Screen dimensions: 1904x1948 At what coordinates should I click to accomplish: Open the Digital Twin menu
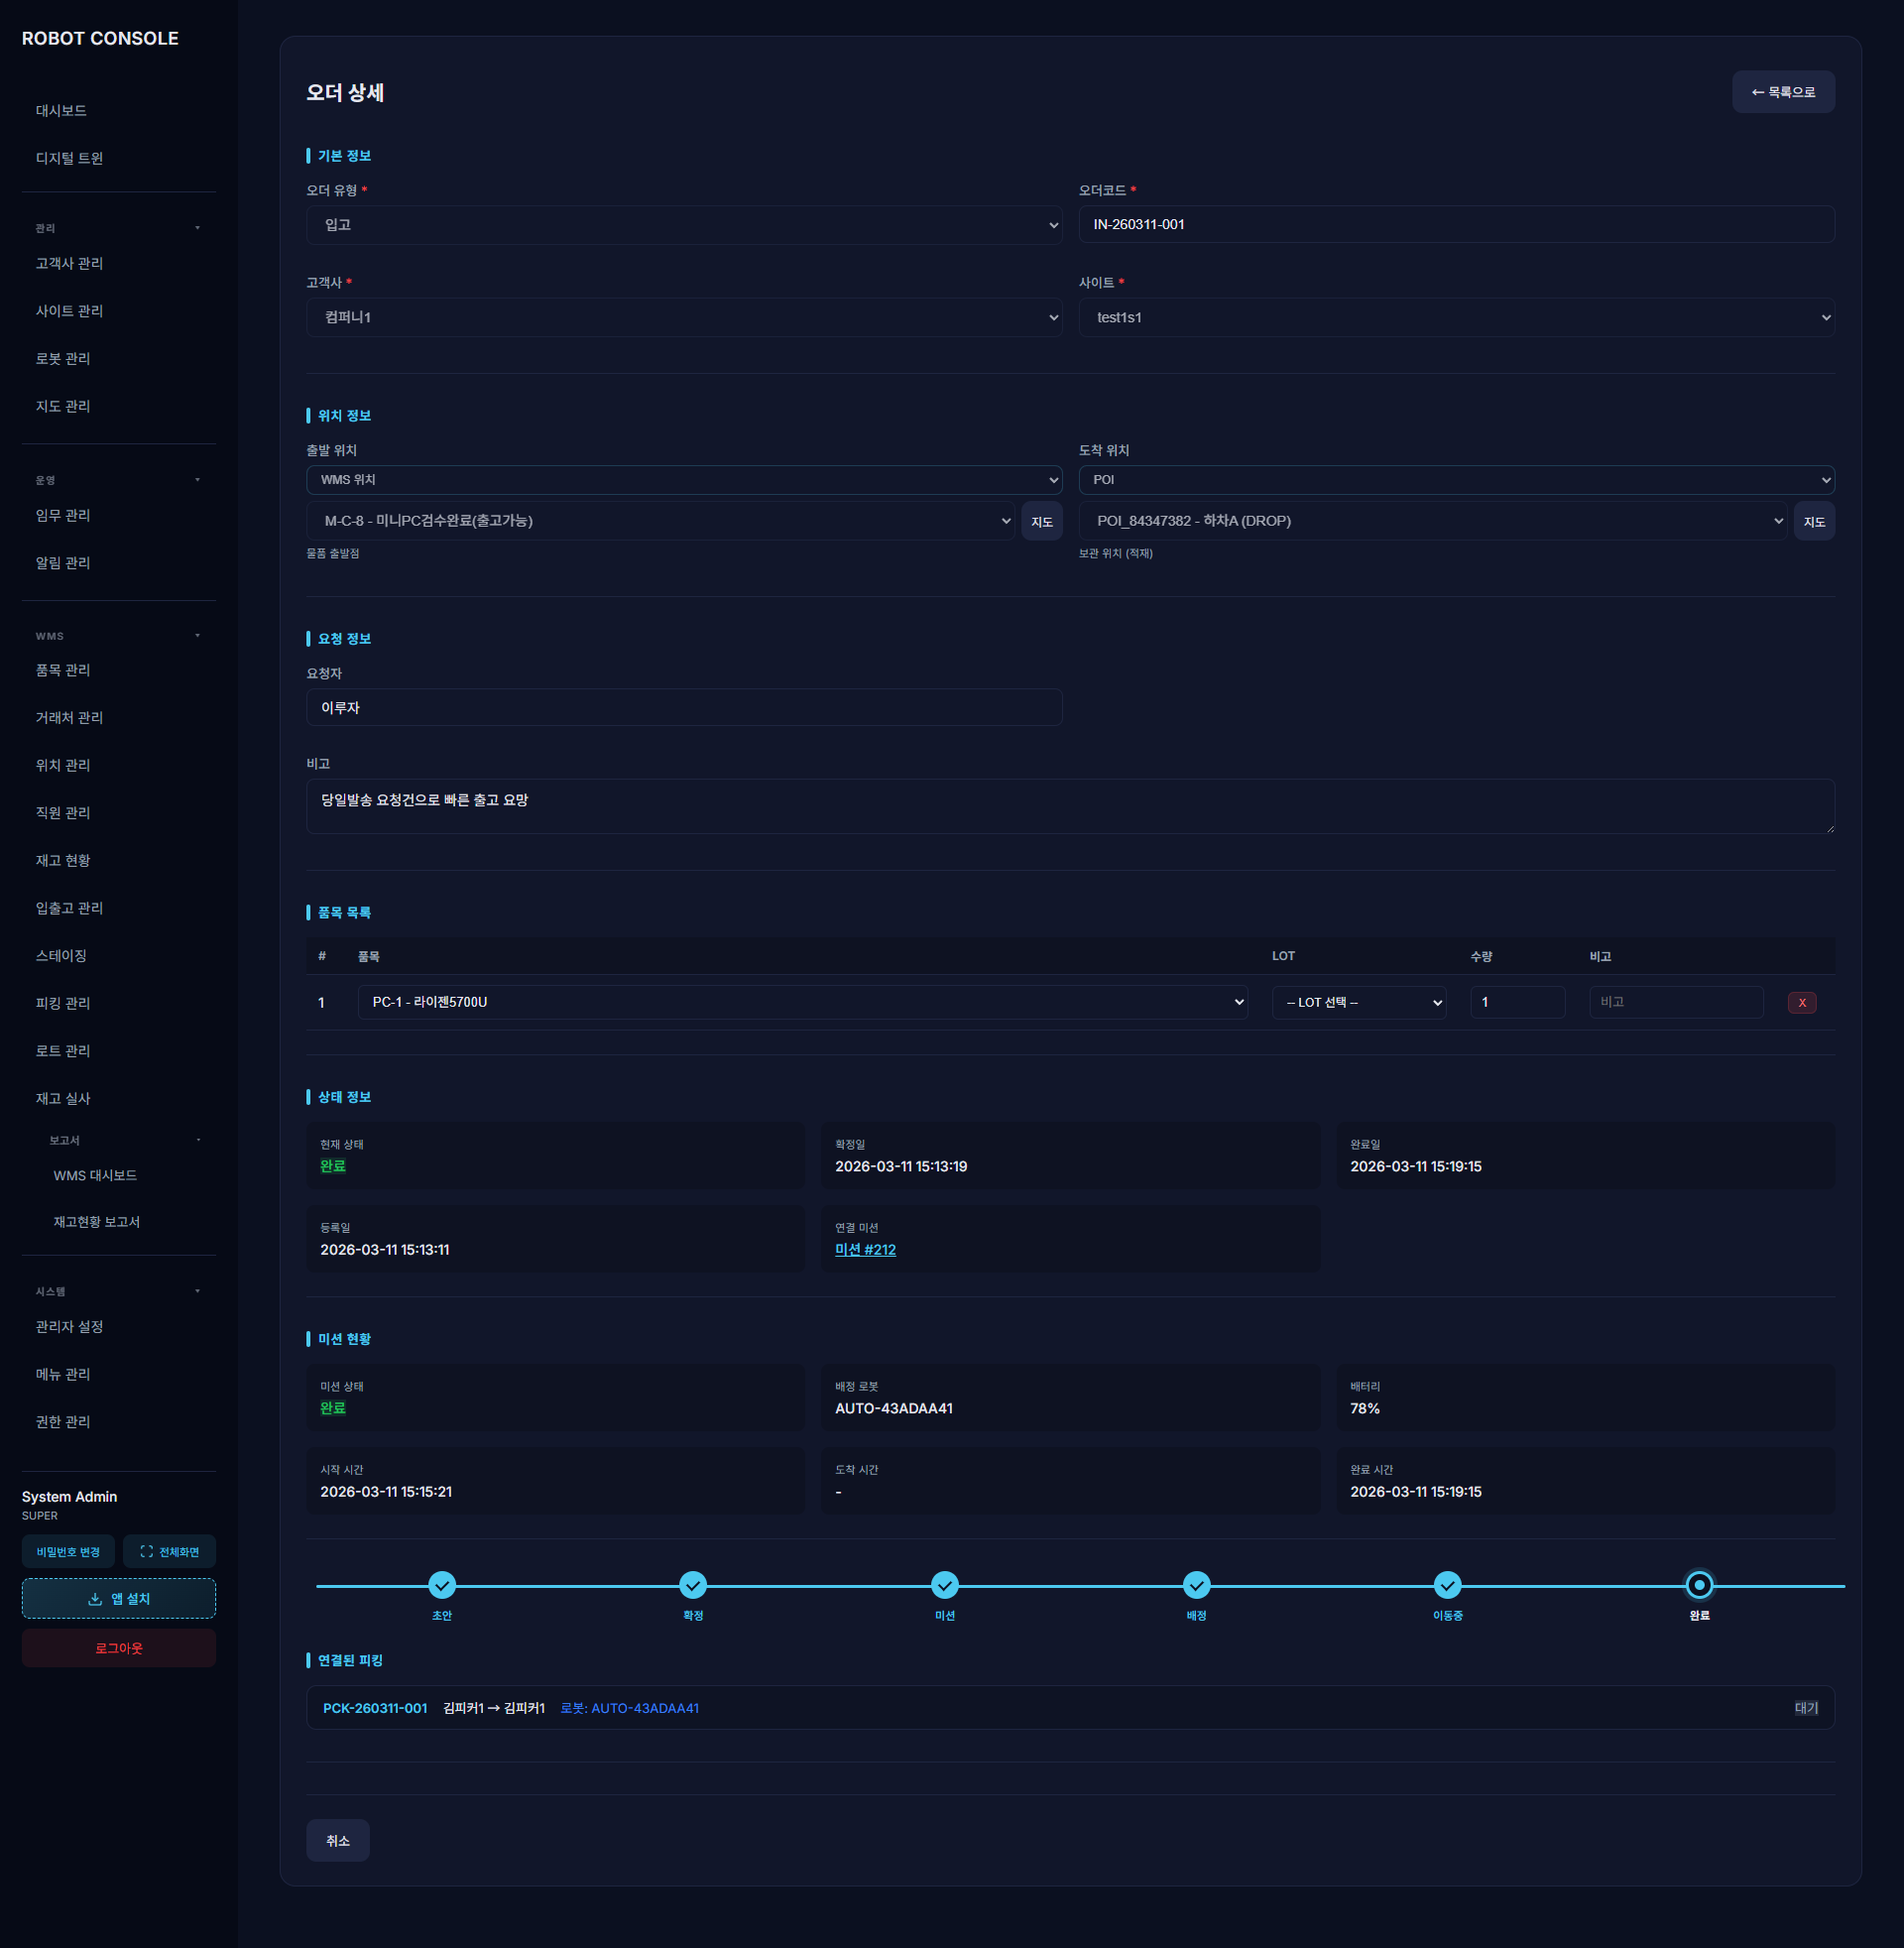pyautogui.click(x=69, y=158)
